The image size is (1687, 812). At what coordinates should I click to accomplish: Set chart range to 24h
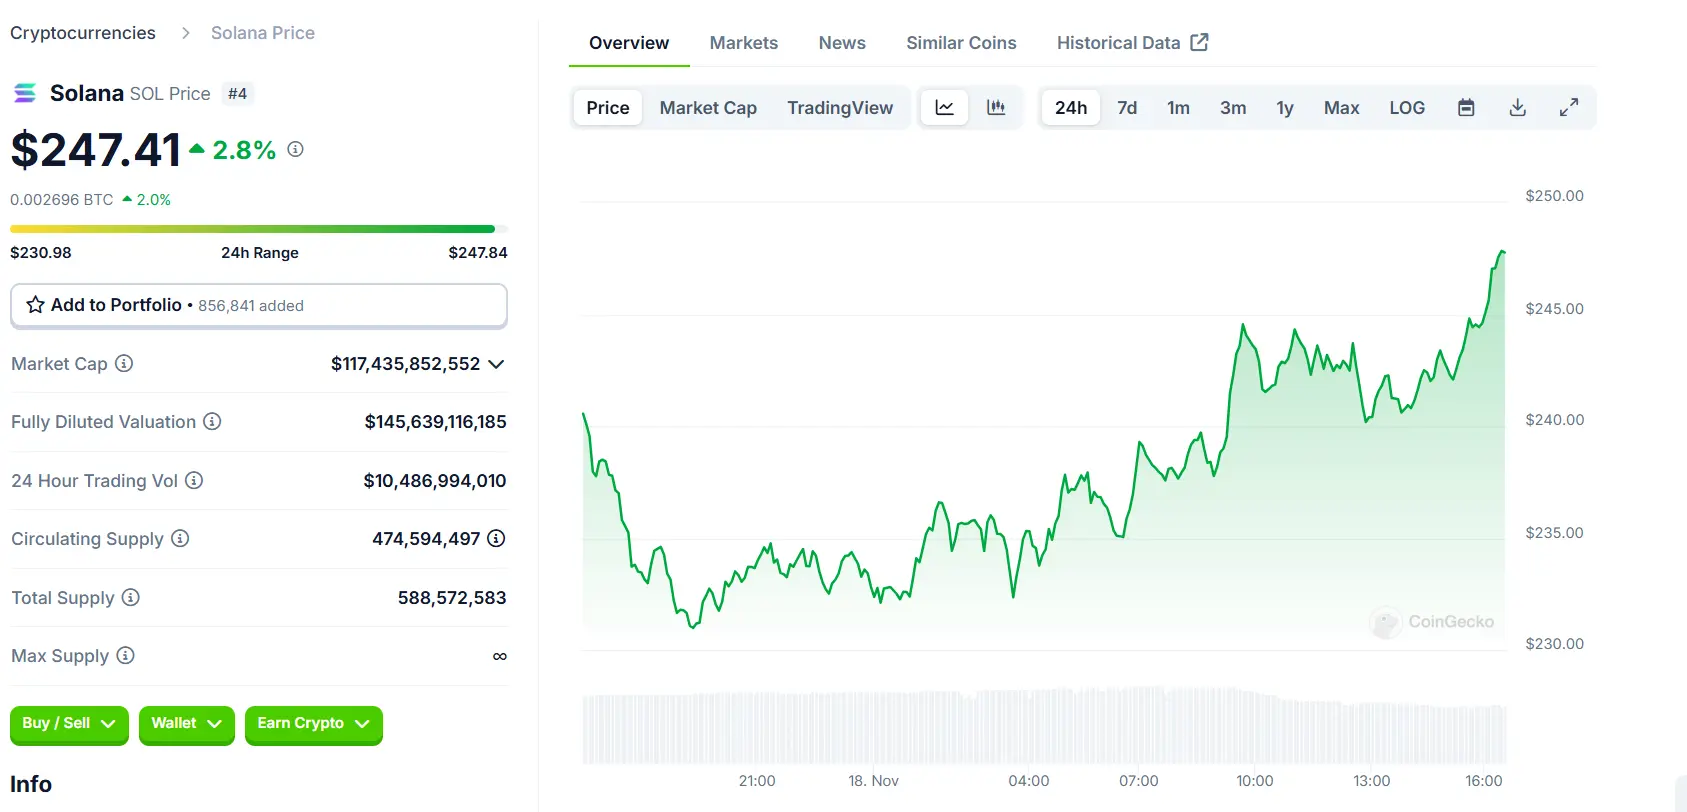tap(1071, 107)
